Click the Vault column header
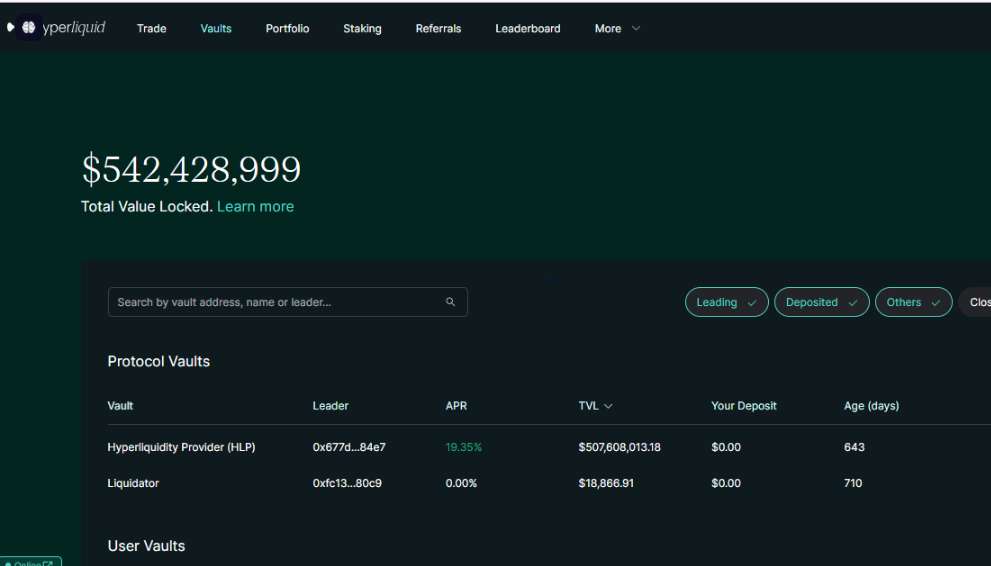The width and height of the screenshot is (991, 566). point(120,406)
